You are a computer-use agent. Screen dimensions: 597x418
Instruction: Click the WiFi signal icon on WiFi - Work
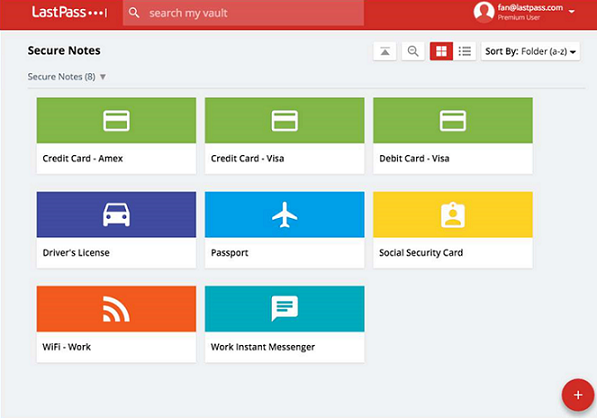tap(116, 309)
